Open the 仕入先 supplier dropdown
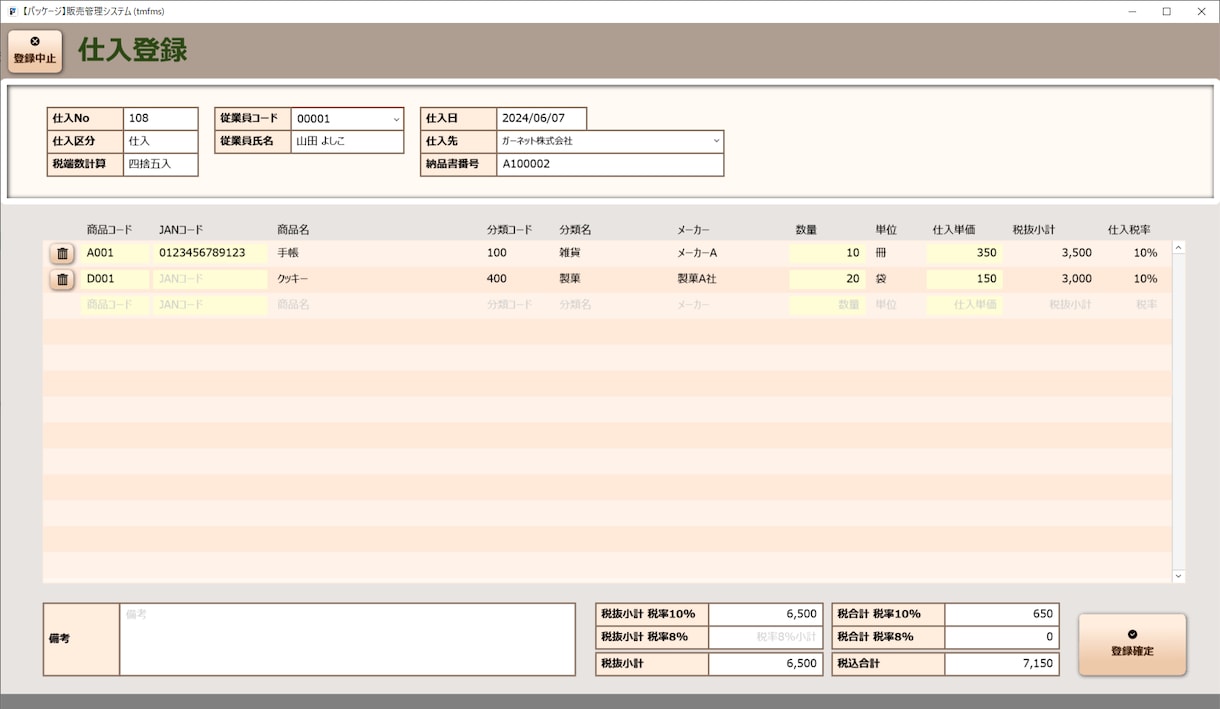 pos(716,141)
